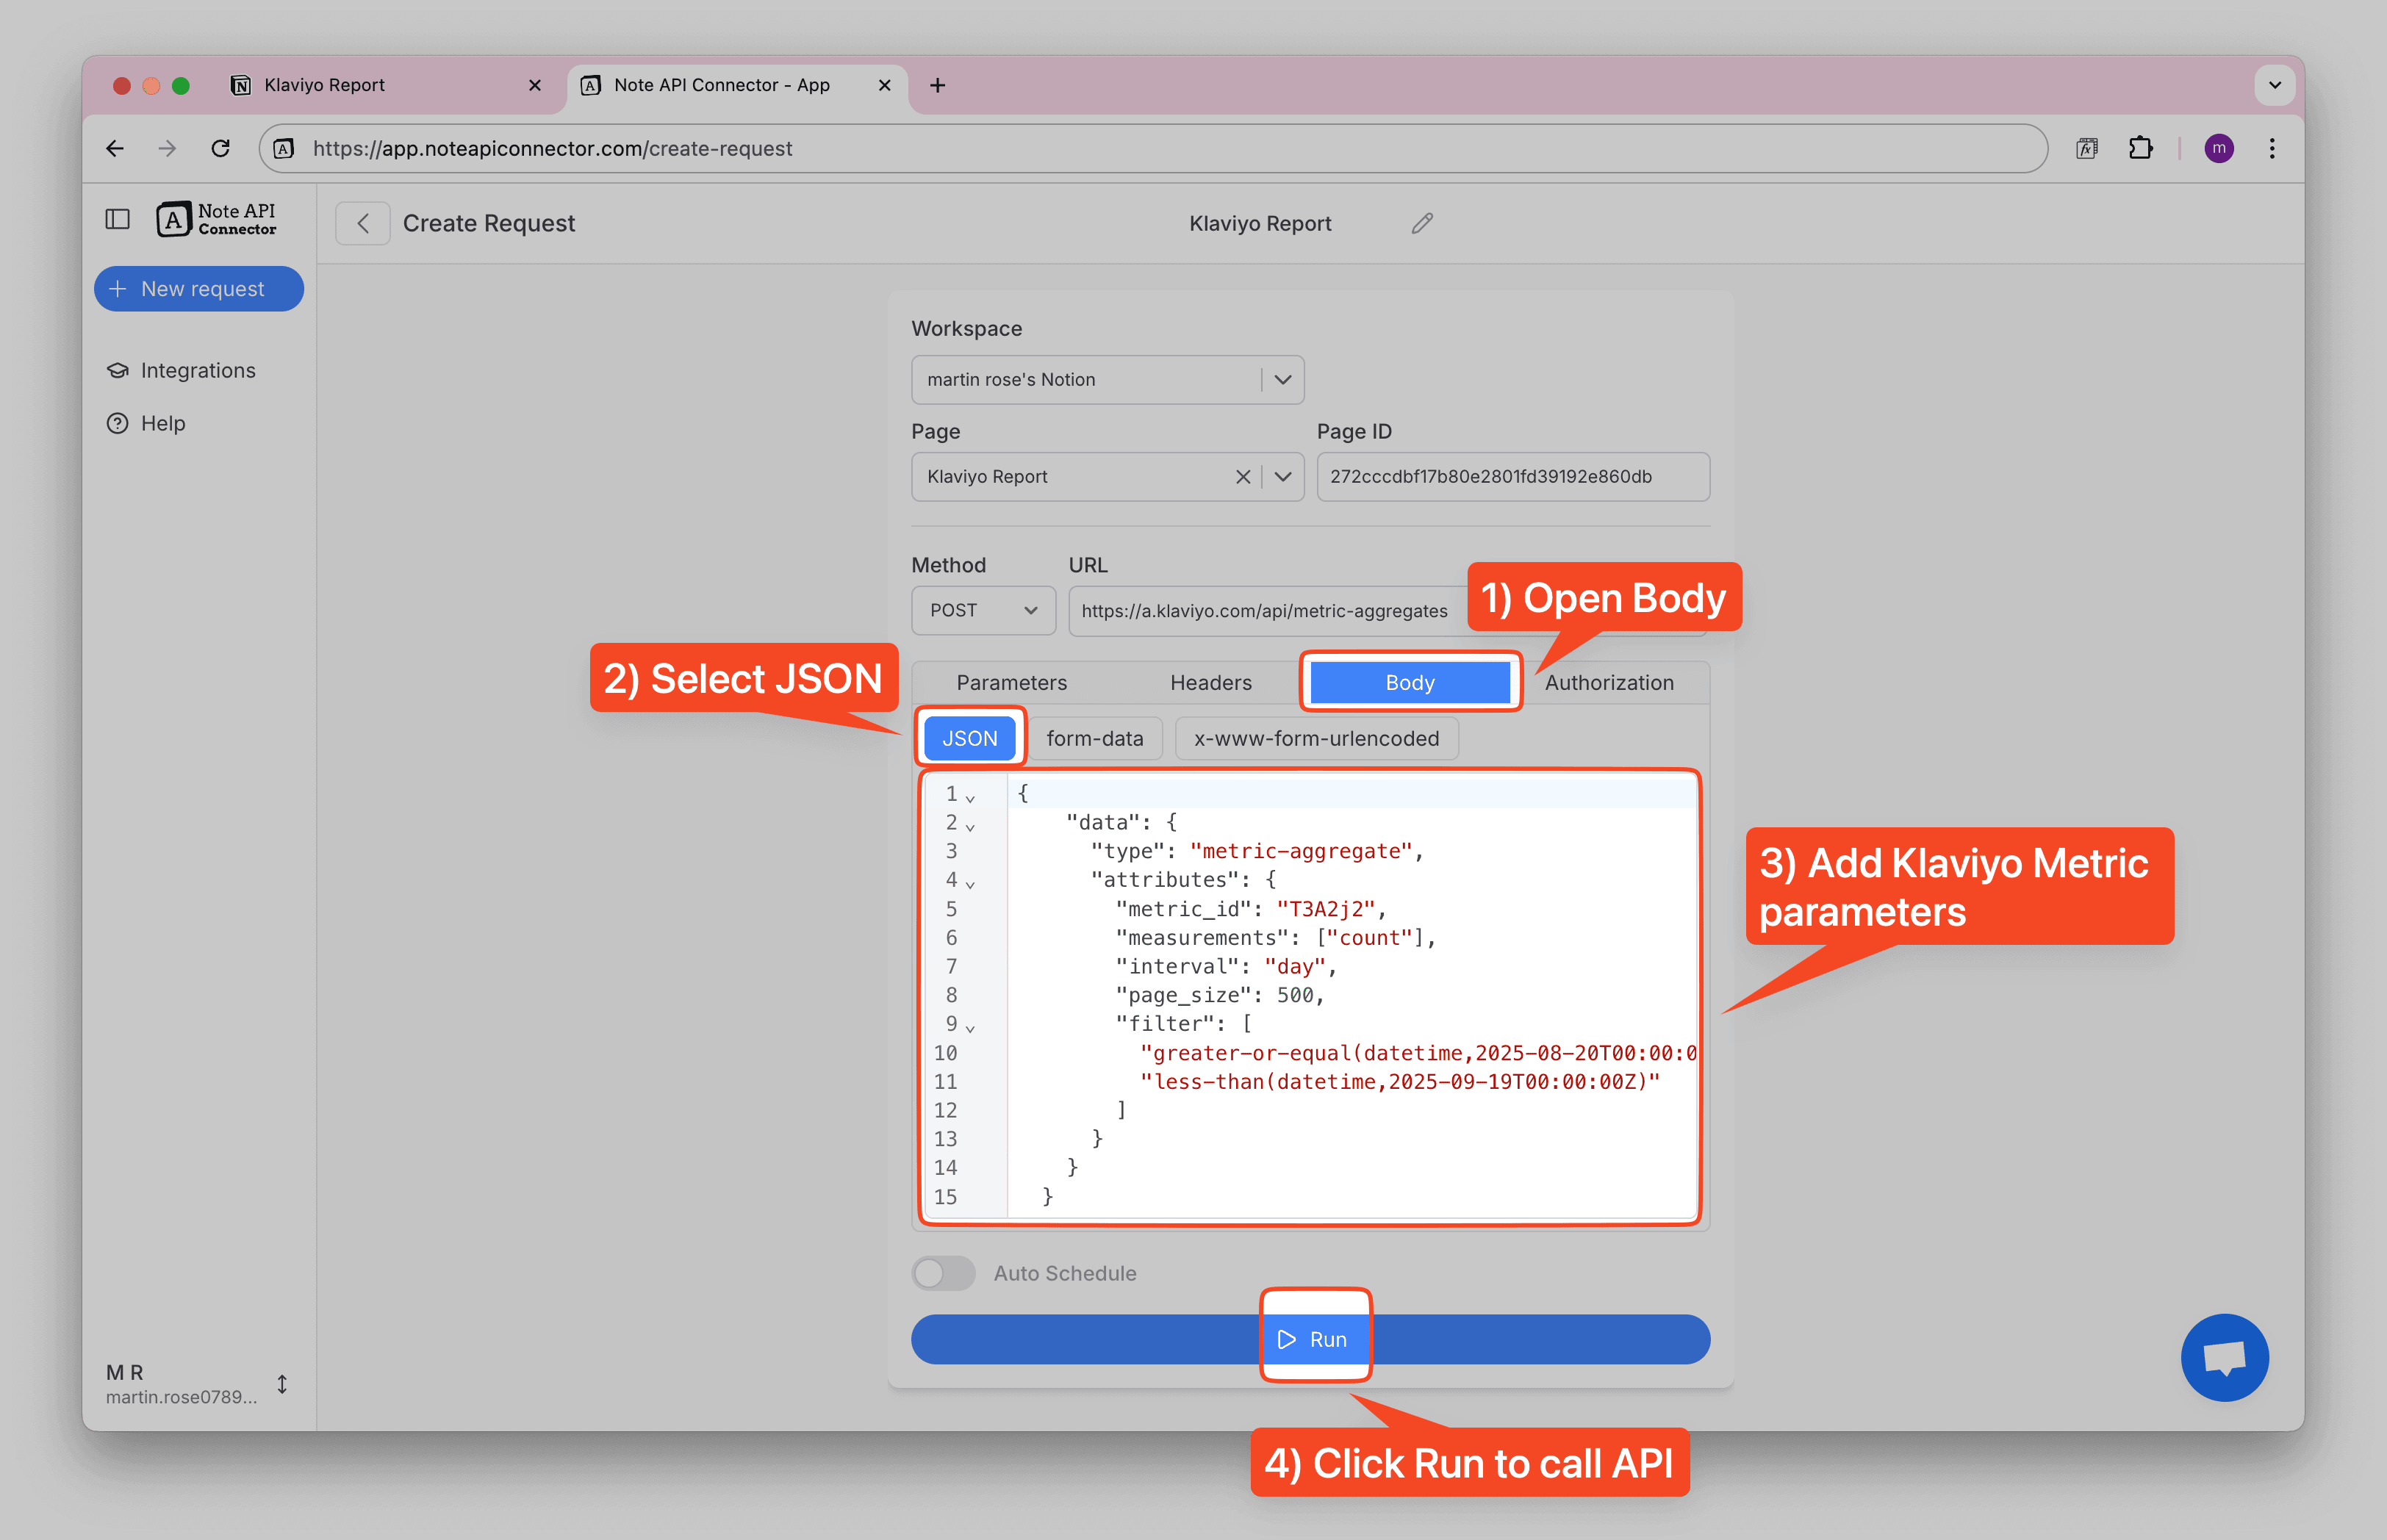Click the New request button
The width and height of the screenshot is (2387, 1540).
(198, 289)
